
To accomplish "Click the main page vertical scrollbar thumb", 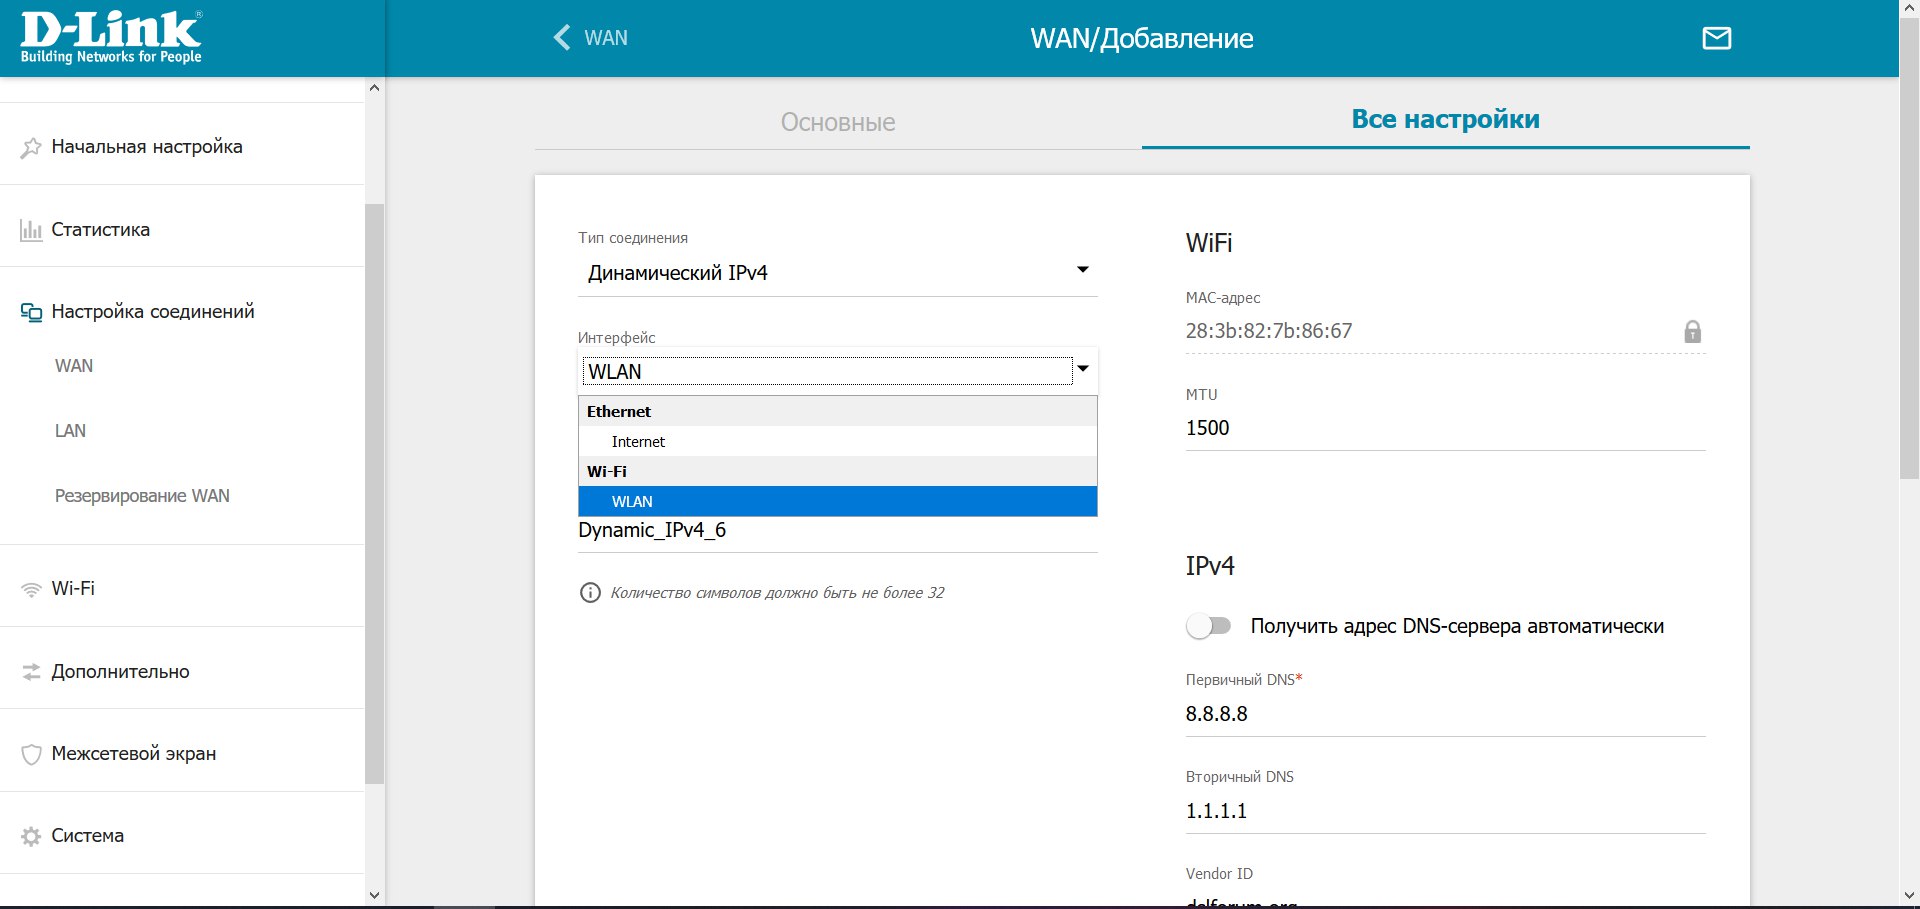I will 1909,248.
